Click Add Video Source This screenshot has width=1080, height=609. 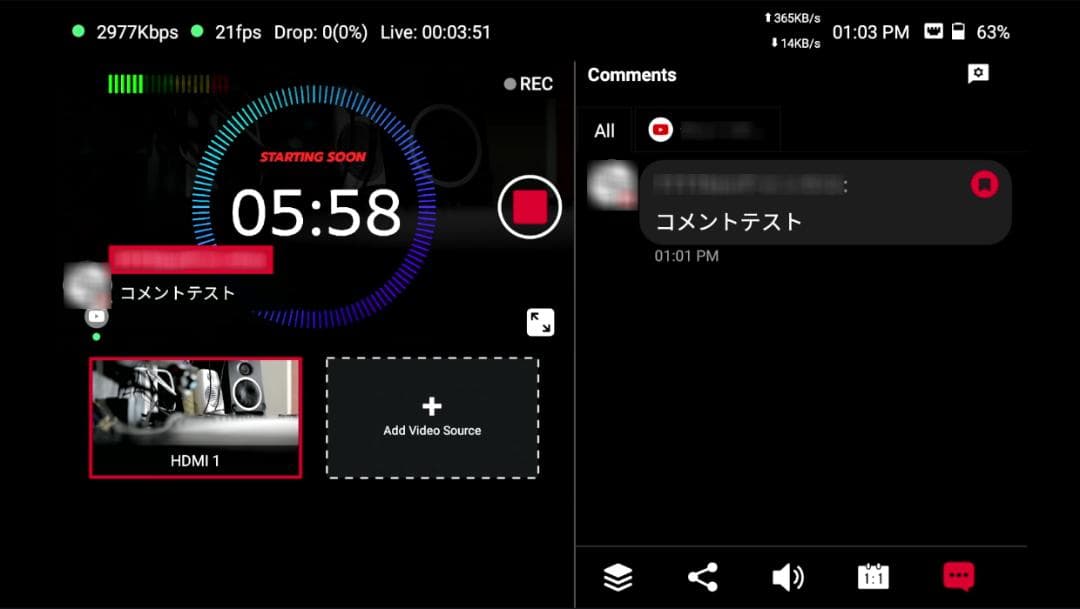(431, 415)
